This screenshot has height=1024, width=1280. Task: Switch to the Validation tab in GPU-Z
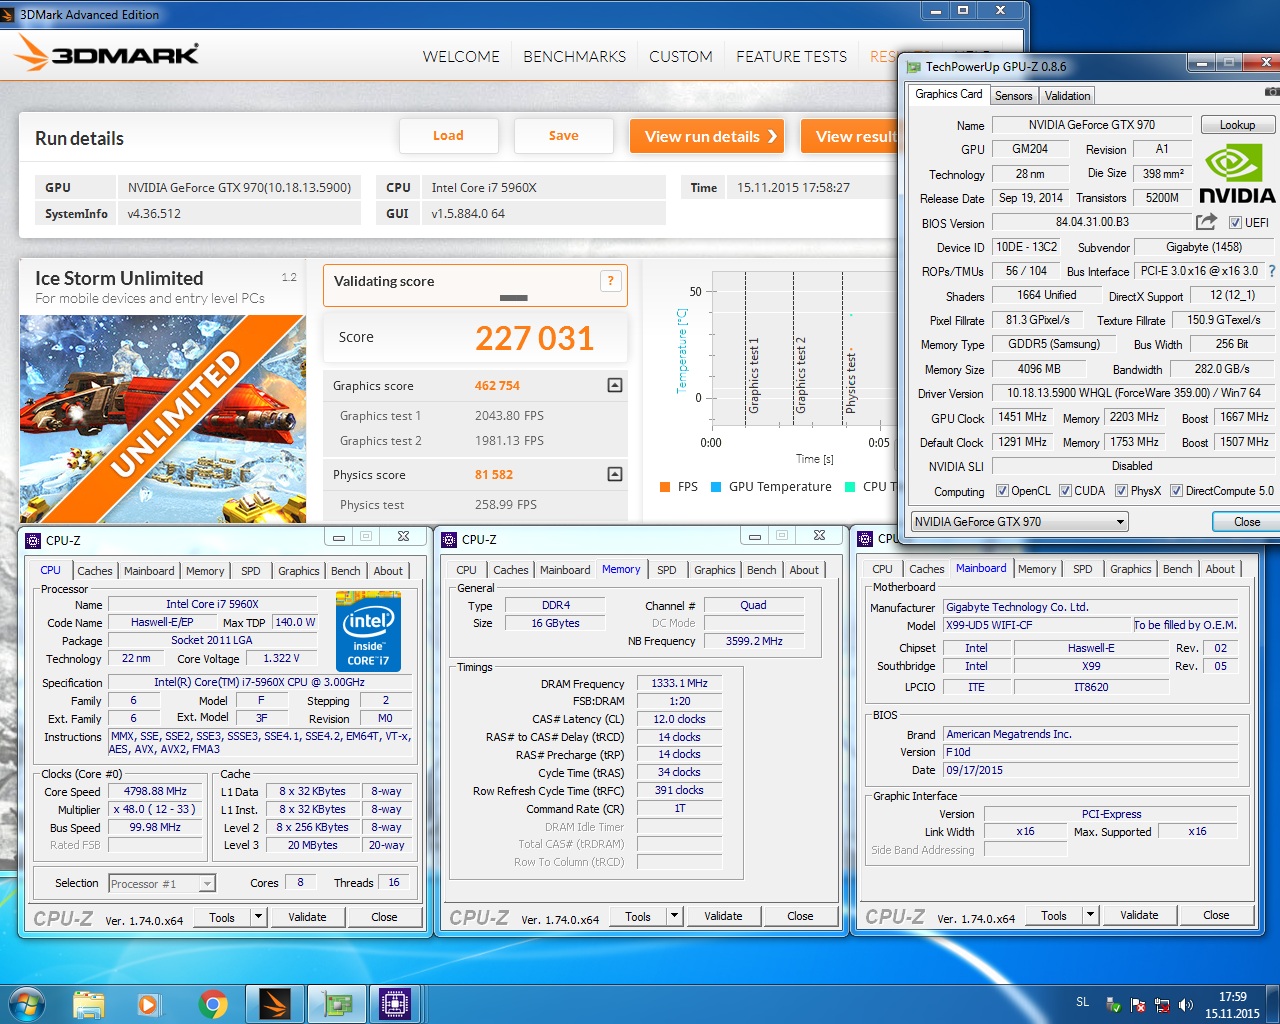[x=1067, y=96]
